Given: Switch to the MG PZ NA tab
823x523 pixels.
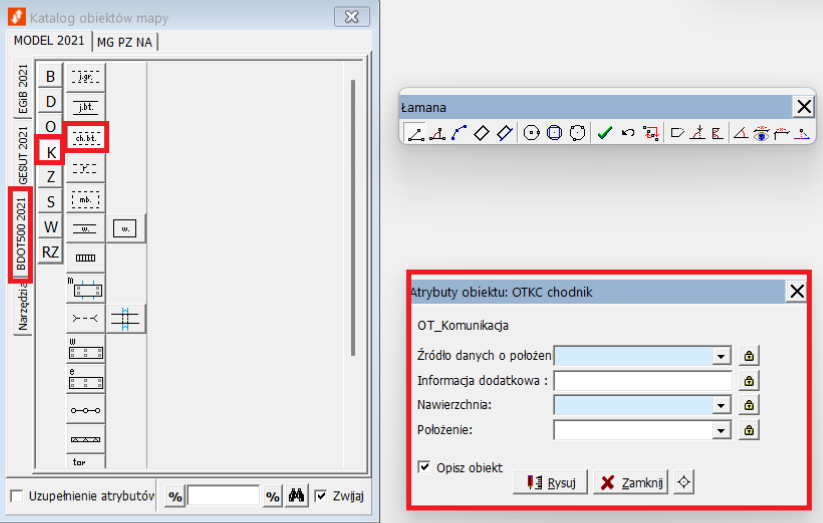Looking at the screenshot, I should pos(127,41).
